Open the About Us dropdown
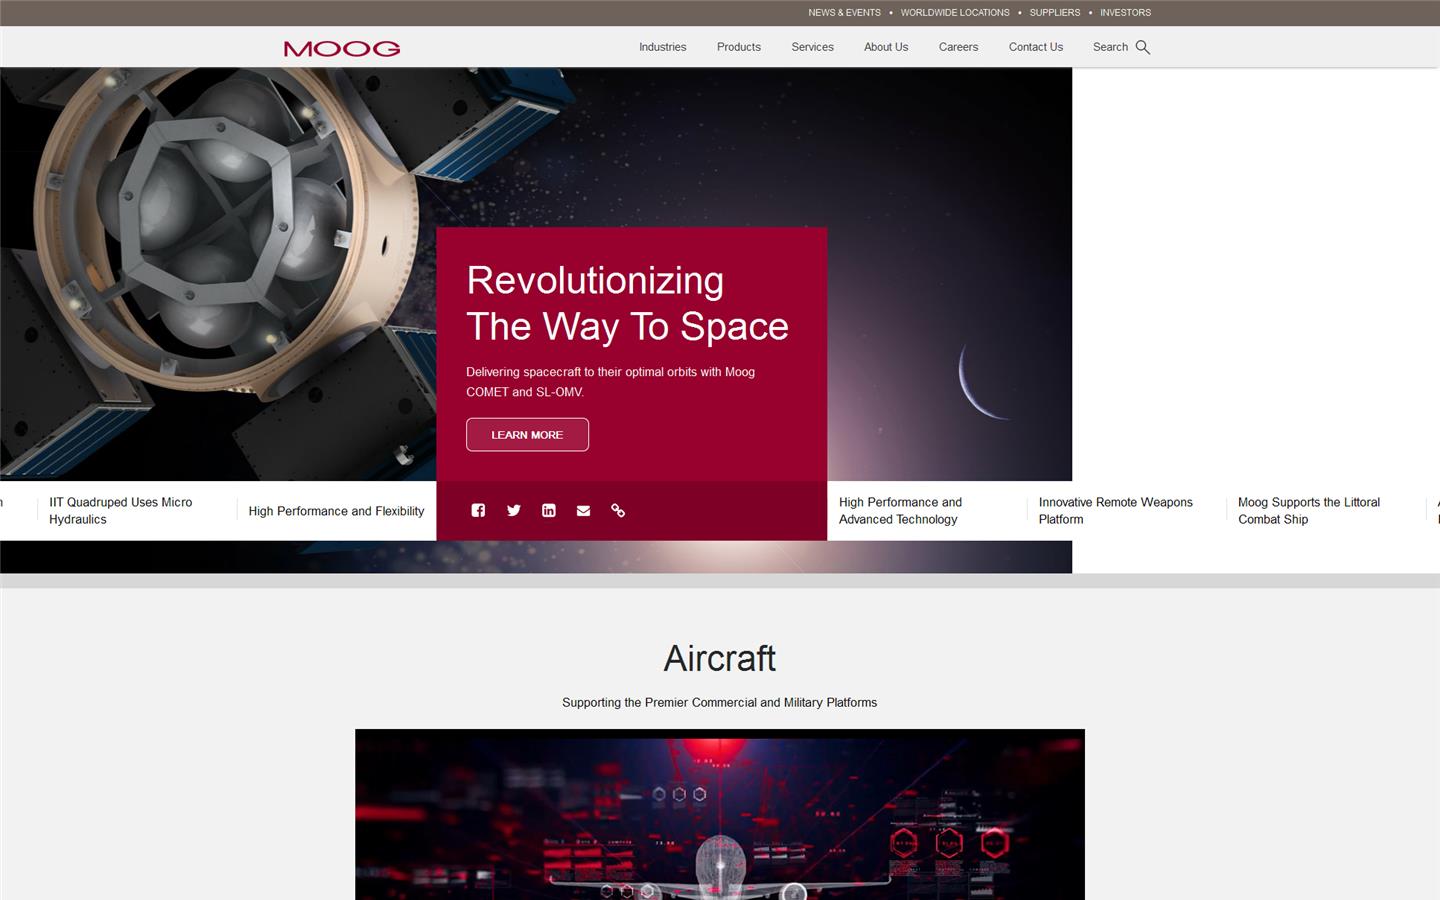The width and height of the screenshot is (1440, 900). pyautogui.click(x=885, y=47)
